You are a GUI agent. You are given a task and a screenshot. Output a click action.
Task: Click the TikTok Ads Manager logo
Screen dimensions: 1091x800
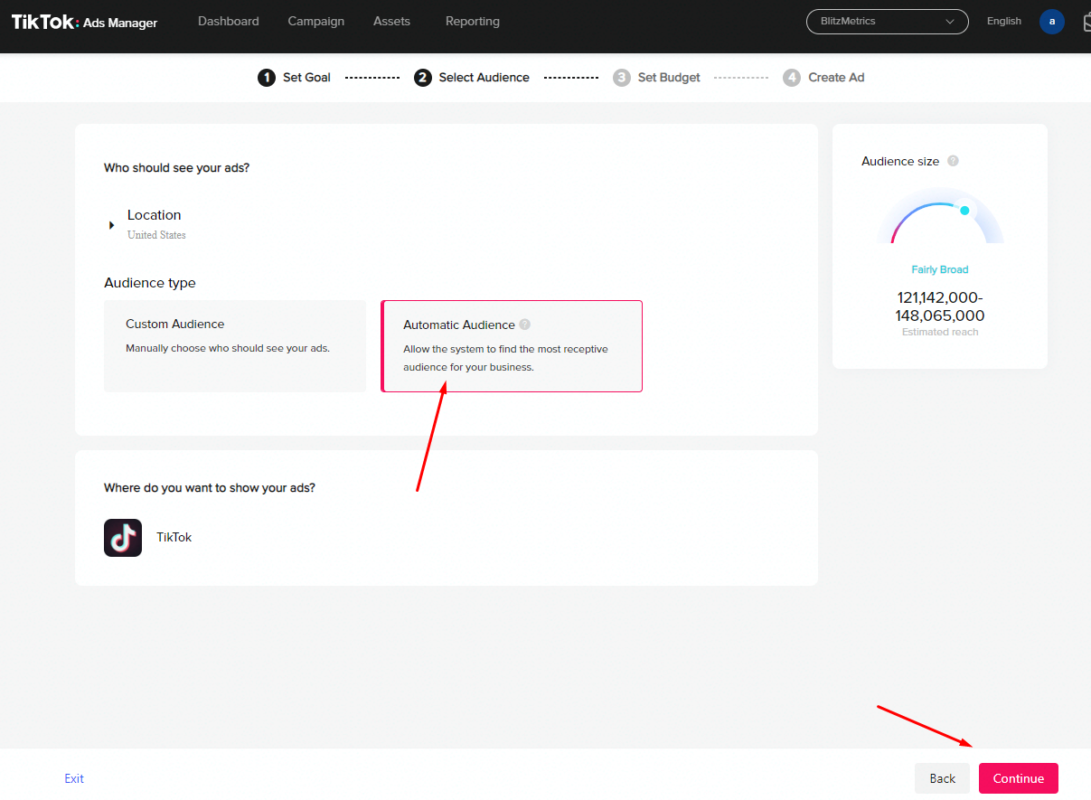pyautogui.click(x=84, y=22)
